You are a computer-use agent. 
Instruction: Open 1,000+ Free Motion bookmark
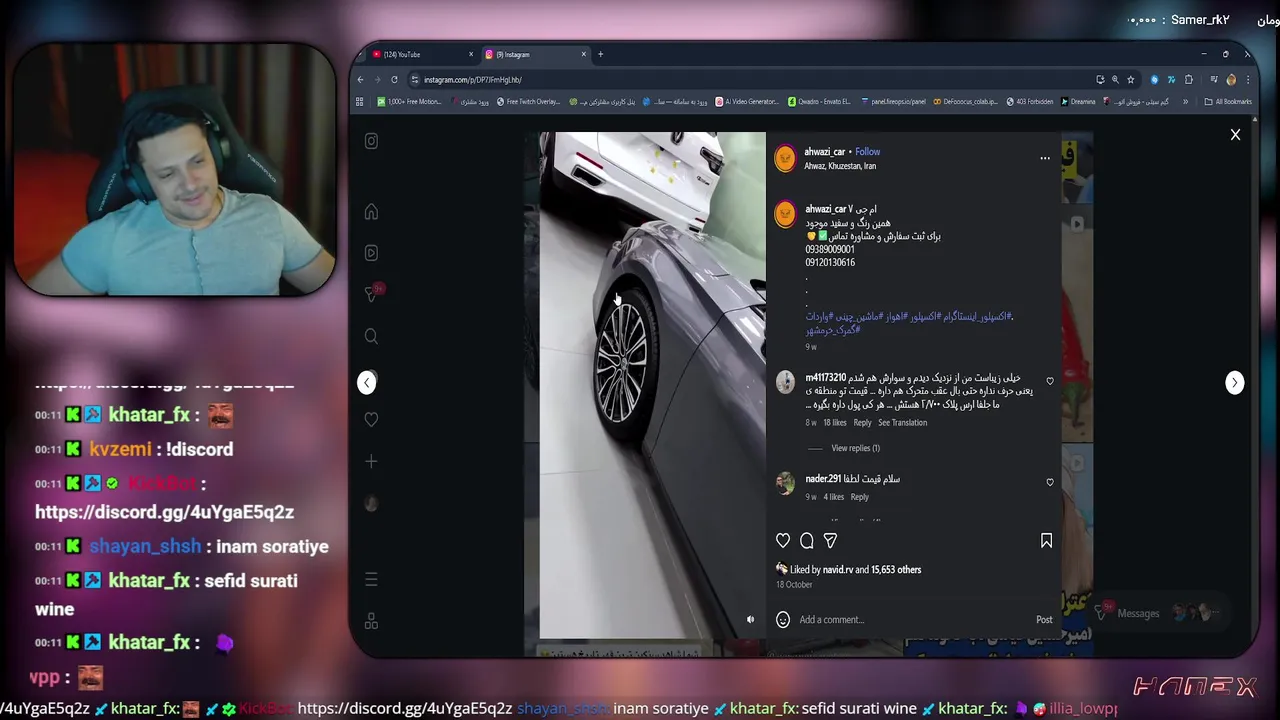point(409,101)
